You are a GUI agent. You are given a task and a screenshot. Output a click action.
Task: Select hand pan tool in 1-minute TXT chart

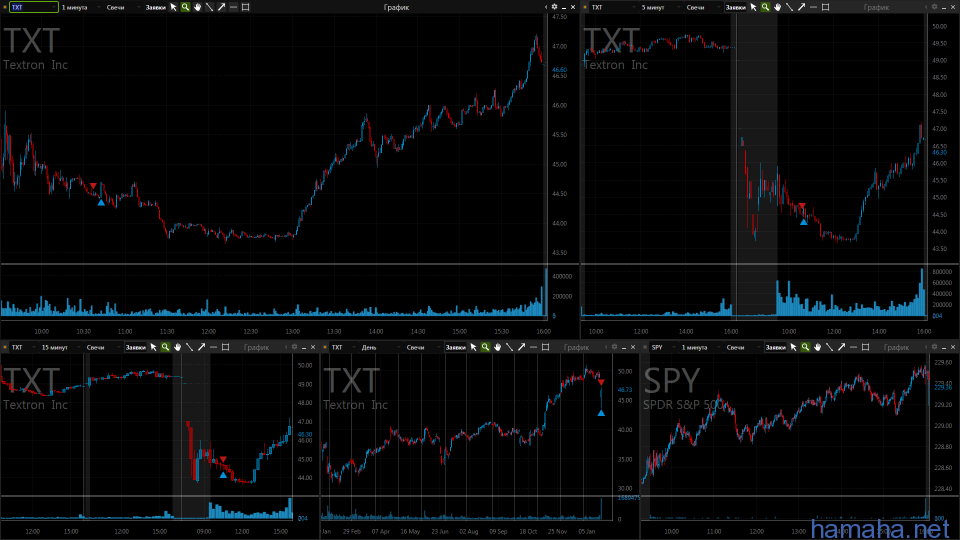coord(197,7)
